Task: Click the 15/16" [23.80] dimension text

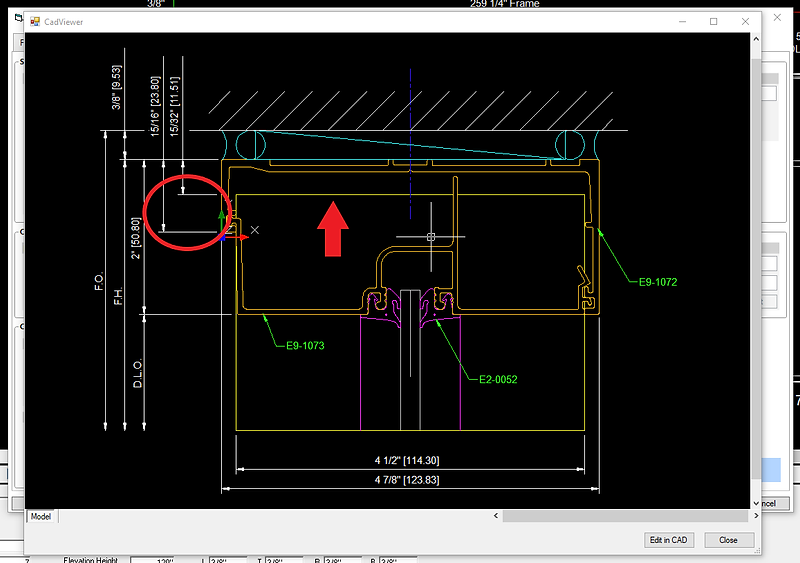Action: point(155,106)
